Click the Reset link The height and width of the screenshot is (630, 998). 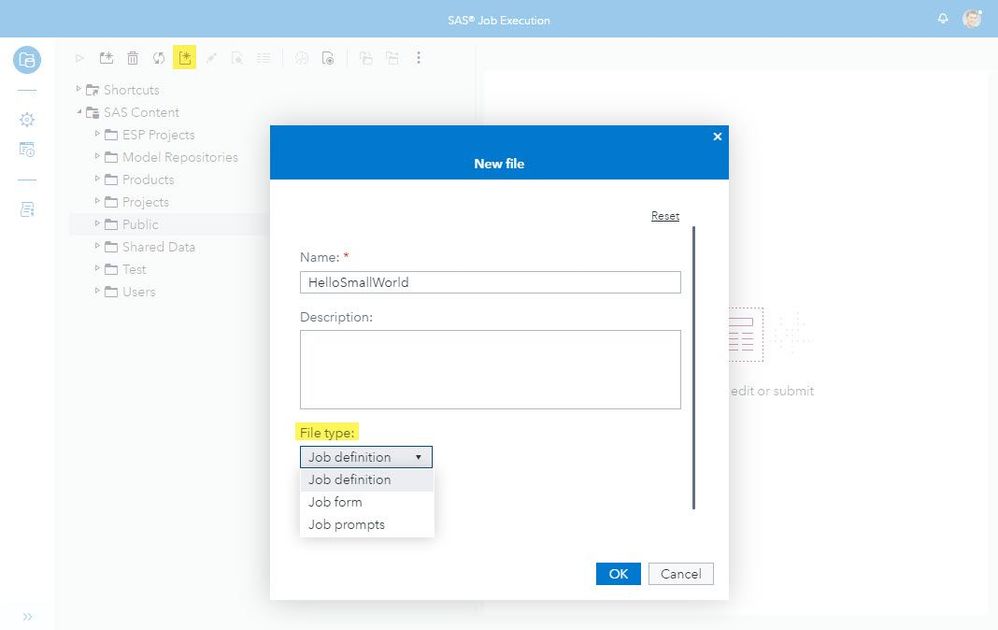(x=665, y=216)
